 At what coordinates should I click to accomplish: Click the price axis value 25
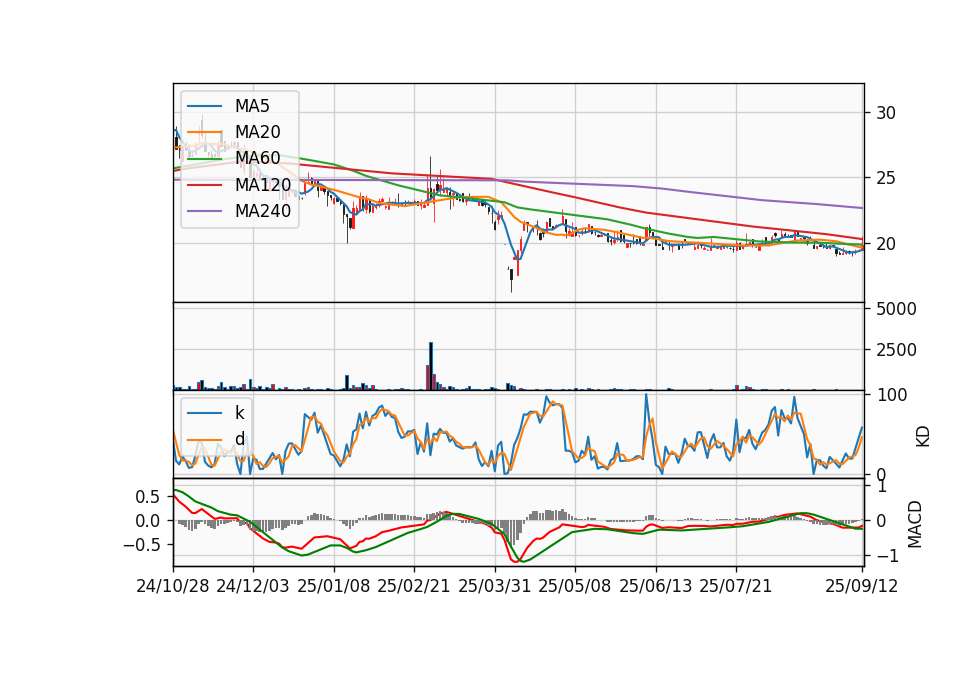click(886, 179)
